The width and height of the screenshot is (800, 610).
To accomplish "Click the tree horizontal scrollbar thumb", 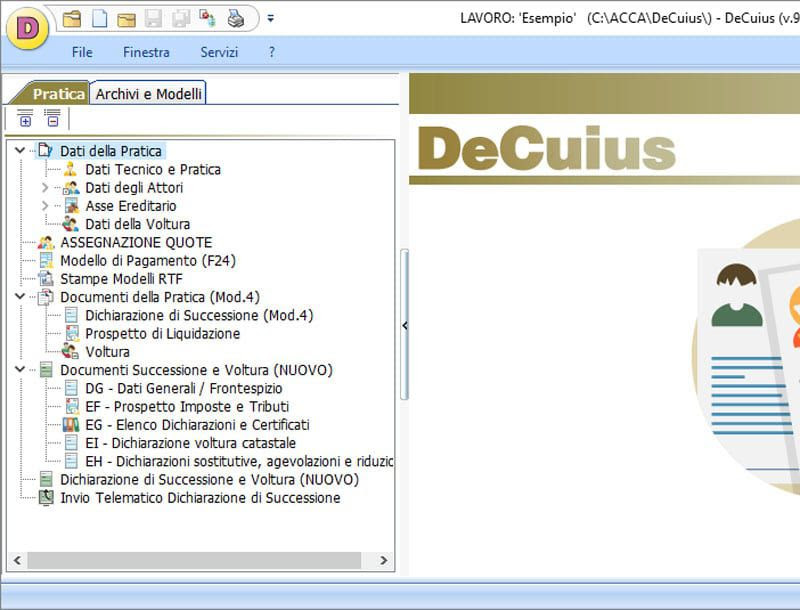I will coord(194,561).
